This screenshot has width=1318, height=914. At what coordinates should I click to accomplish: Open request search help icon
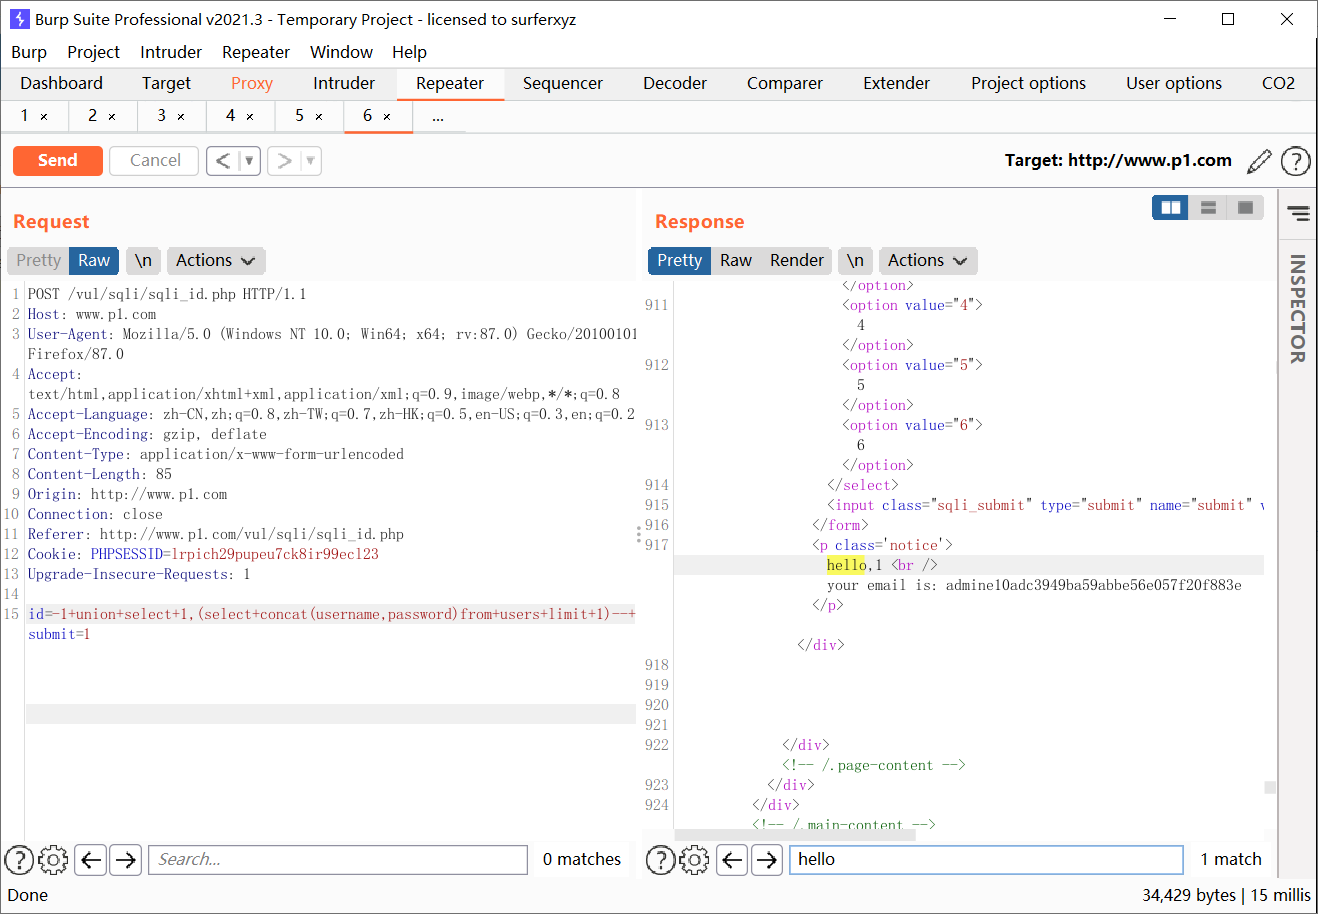(19, 859)
